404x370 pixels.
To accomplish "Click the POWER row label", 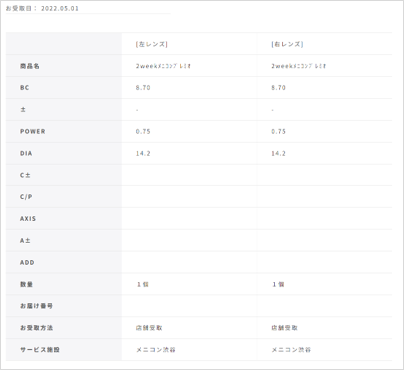I will tap(33, 131).
